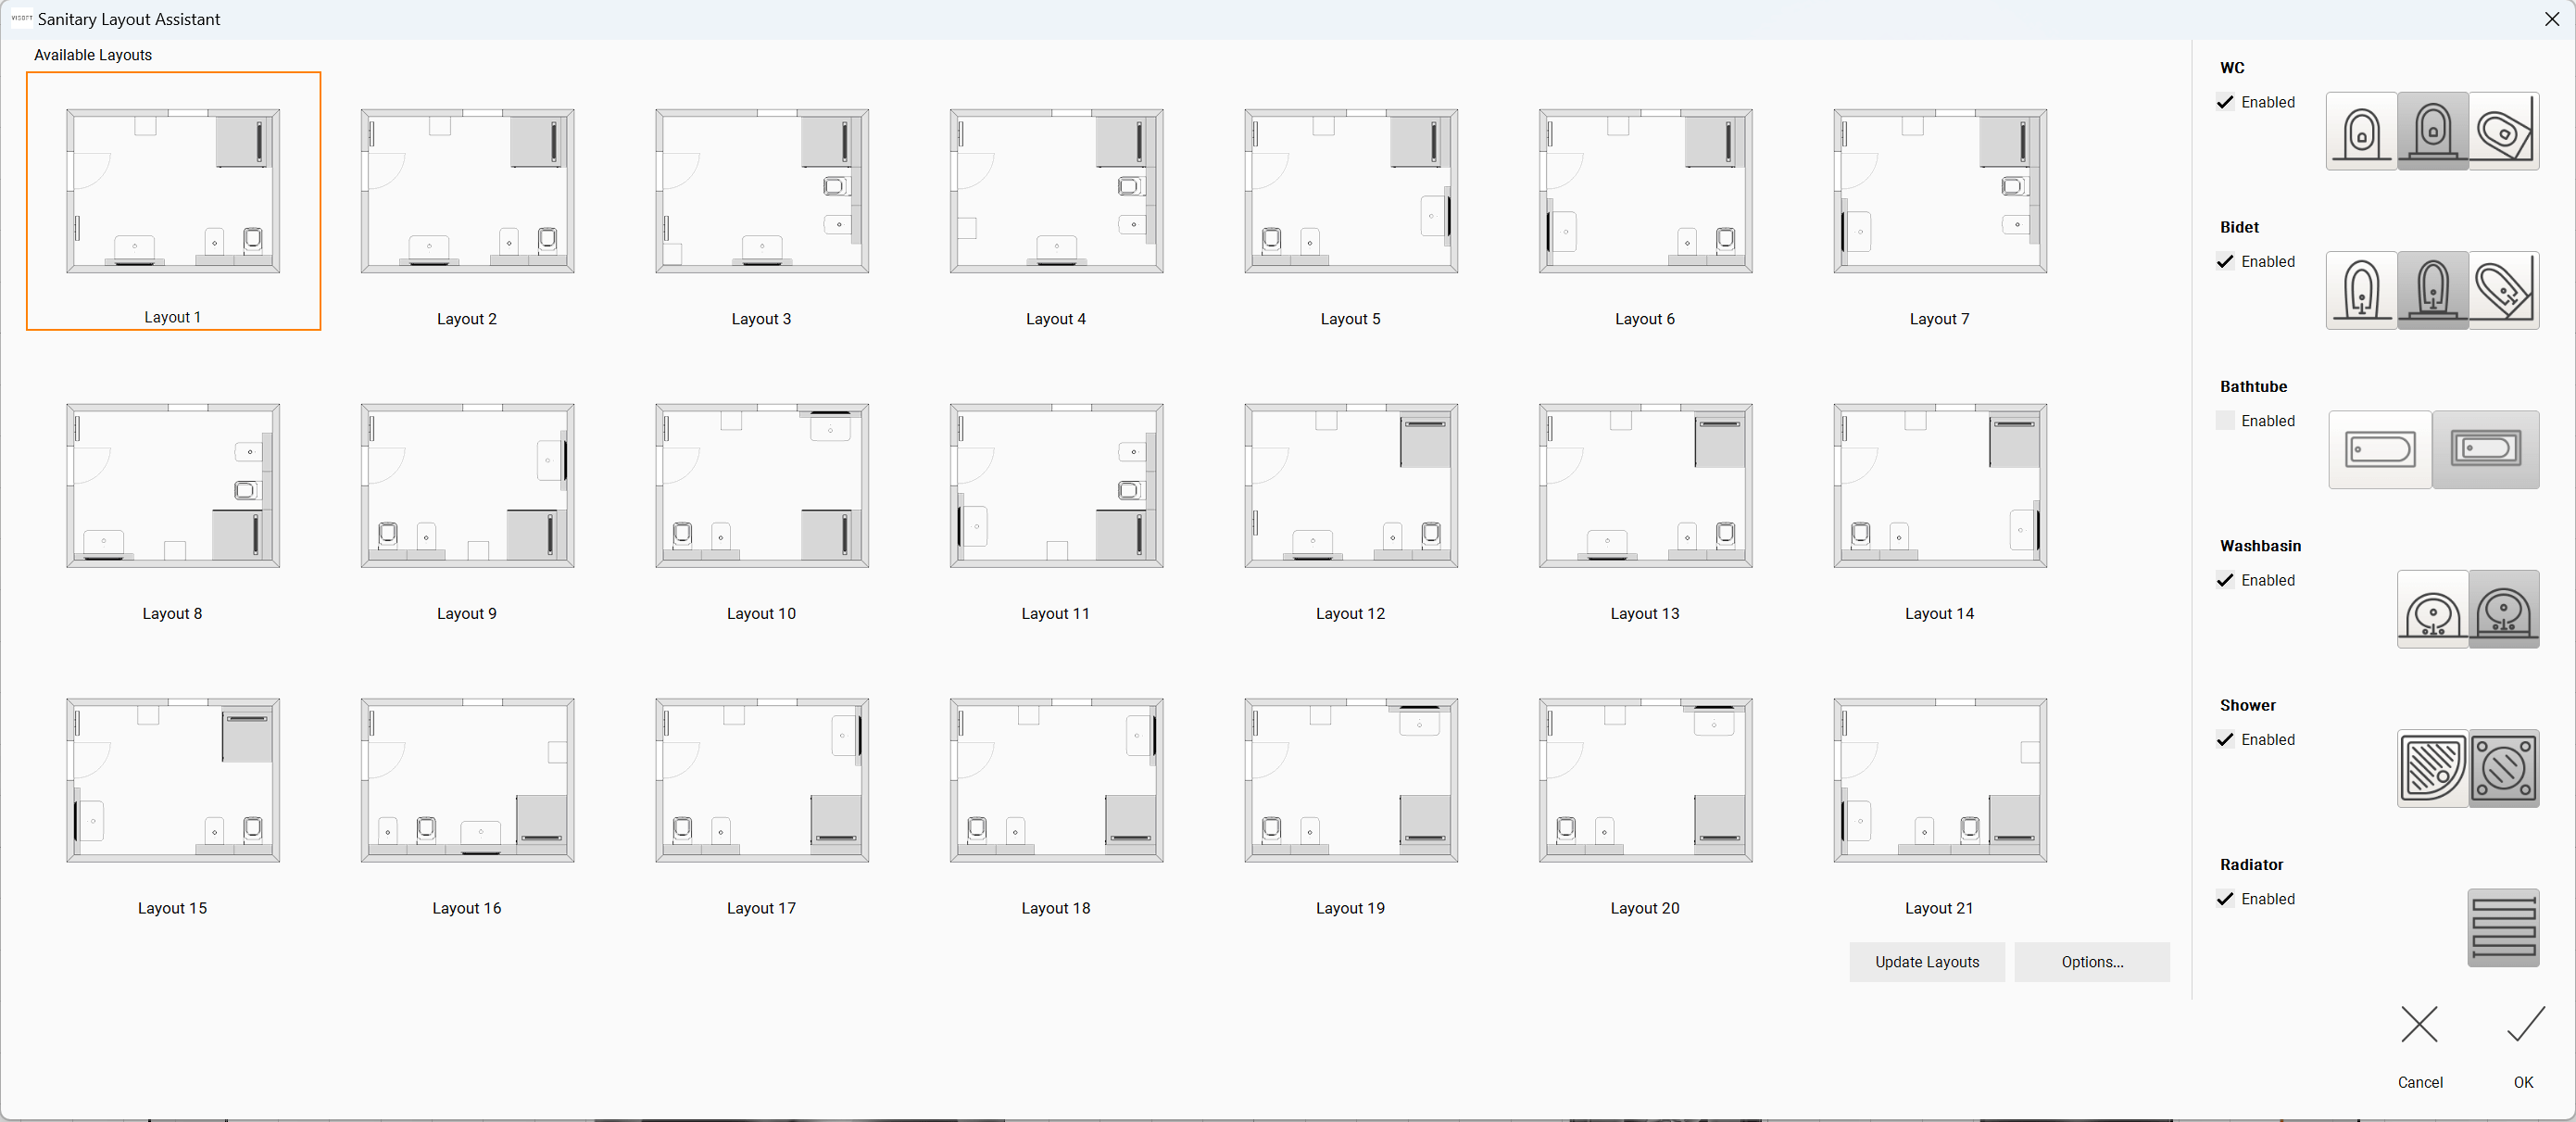
Task: Select the Layout 19 thumbnail
Action: [1351, 780]
